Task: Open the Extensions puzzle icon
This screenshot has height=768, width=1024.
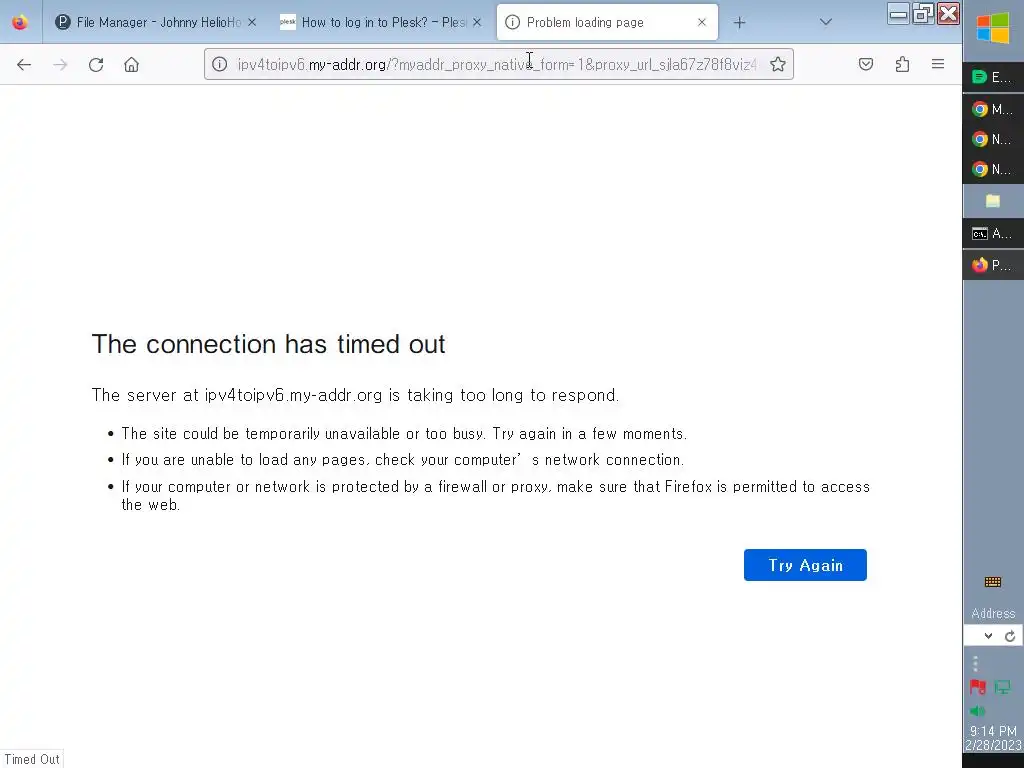Action: [x=903, y=64]
